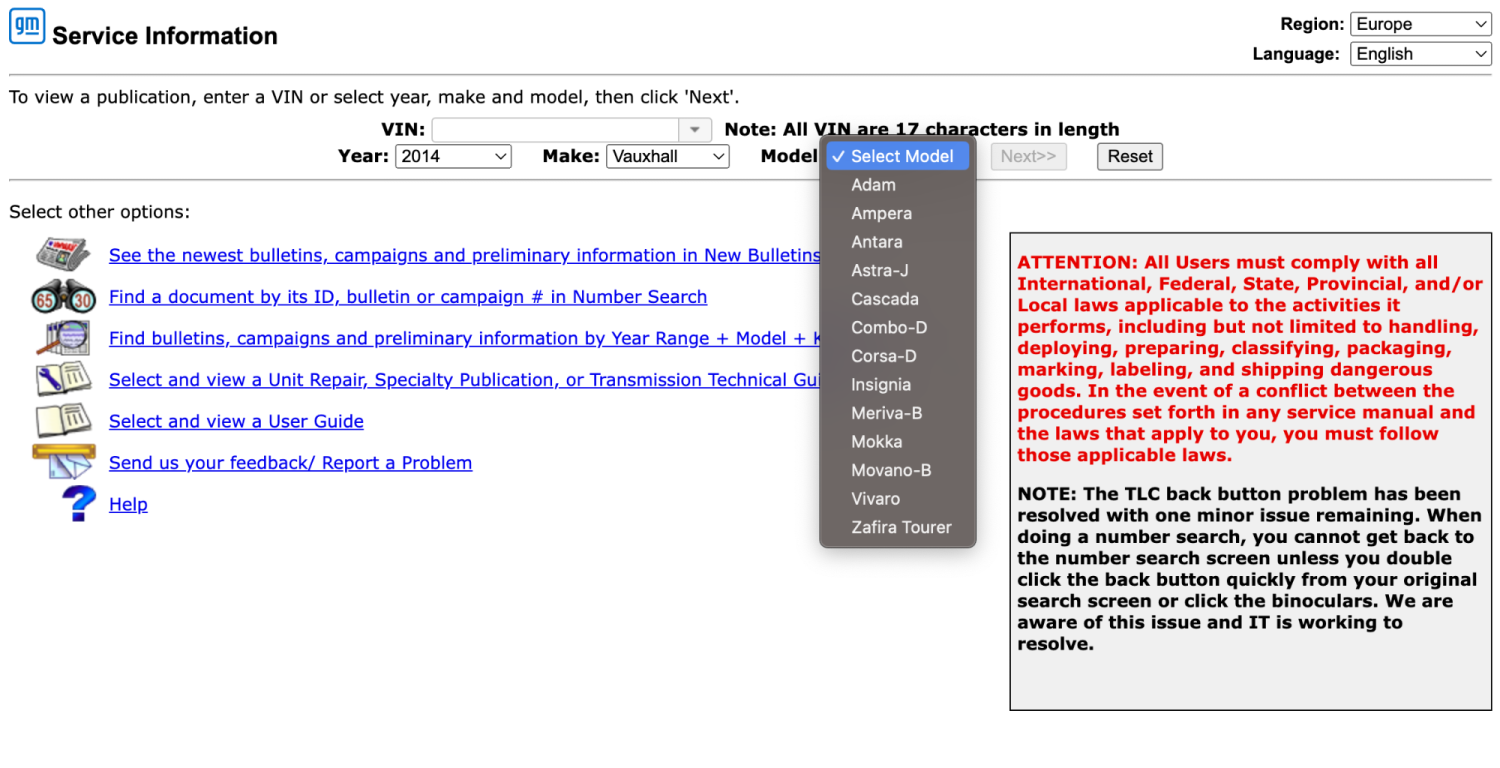Open newest bulletins in New Bulletins link

[x=464, y=255]
